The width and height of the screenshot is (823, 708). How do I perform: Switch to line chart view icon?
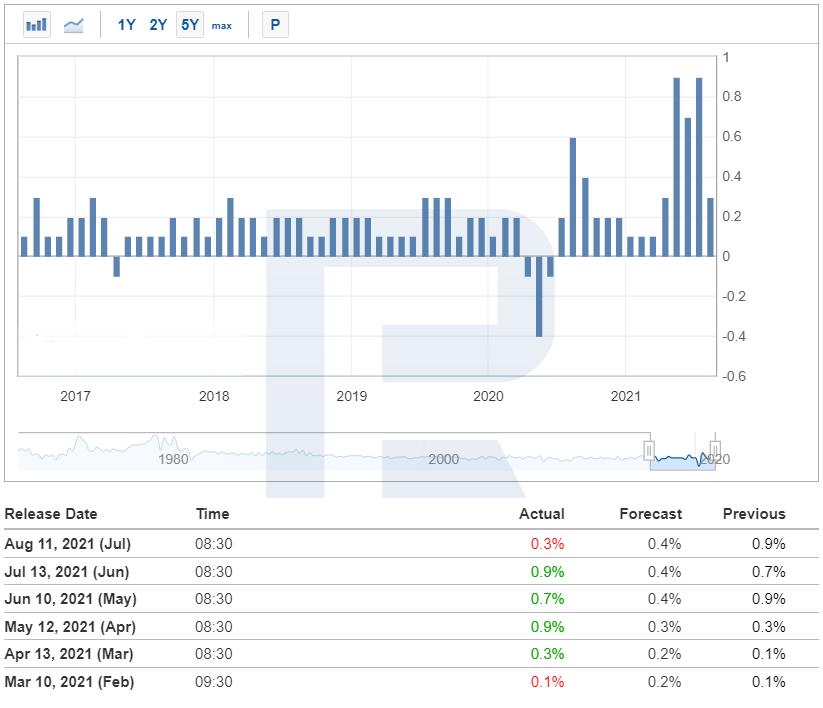73,25
